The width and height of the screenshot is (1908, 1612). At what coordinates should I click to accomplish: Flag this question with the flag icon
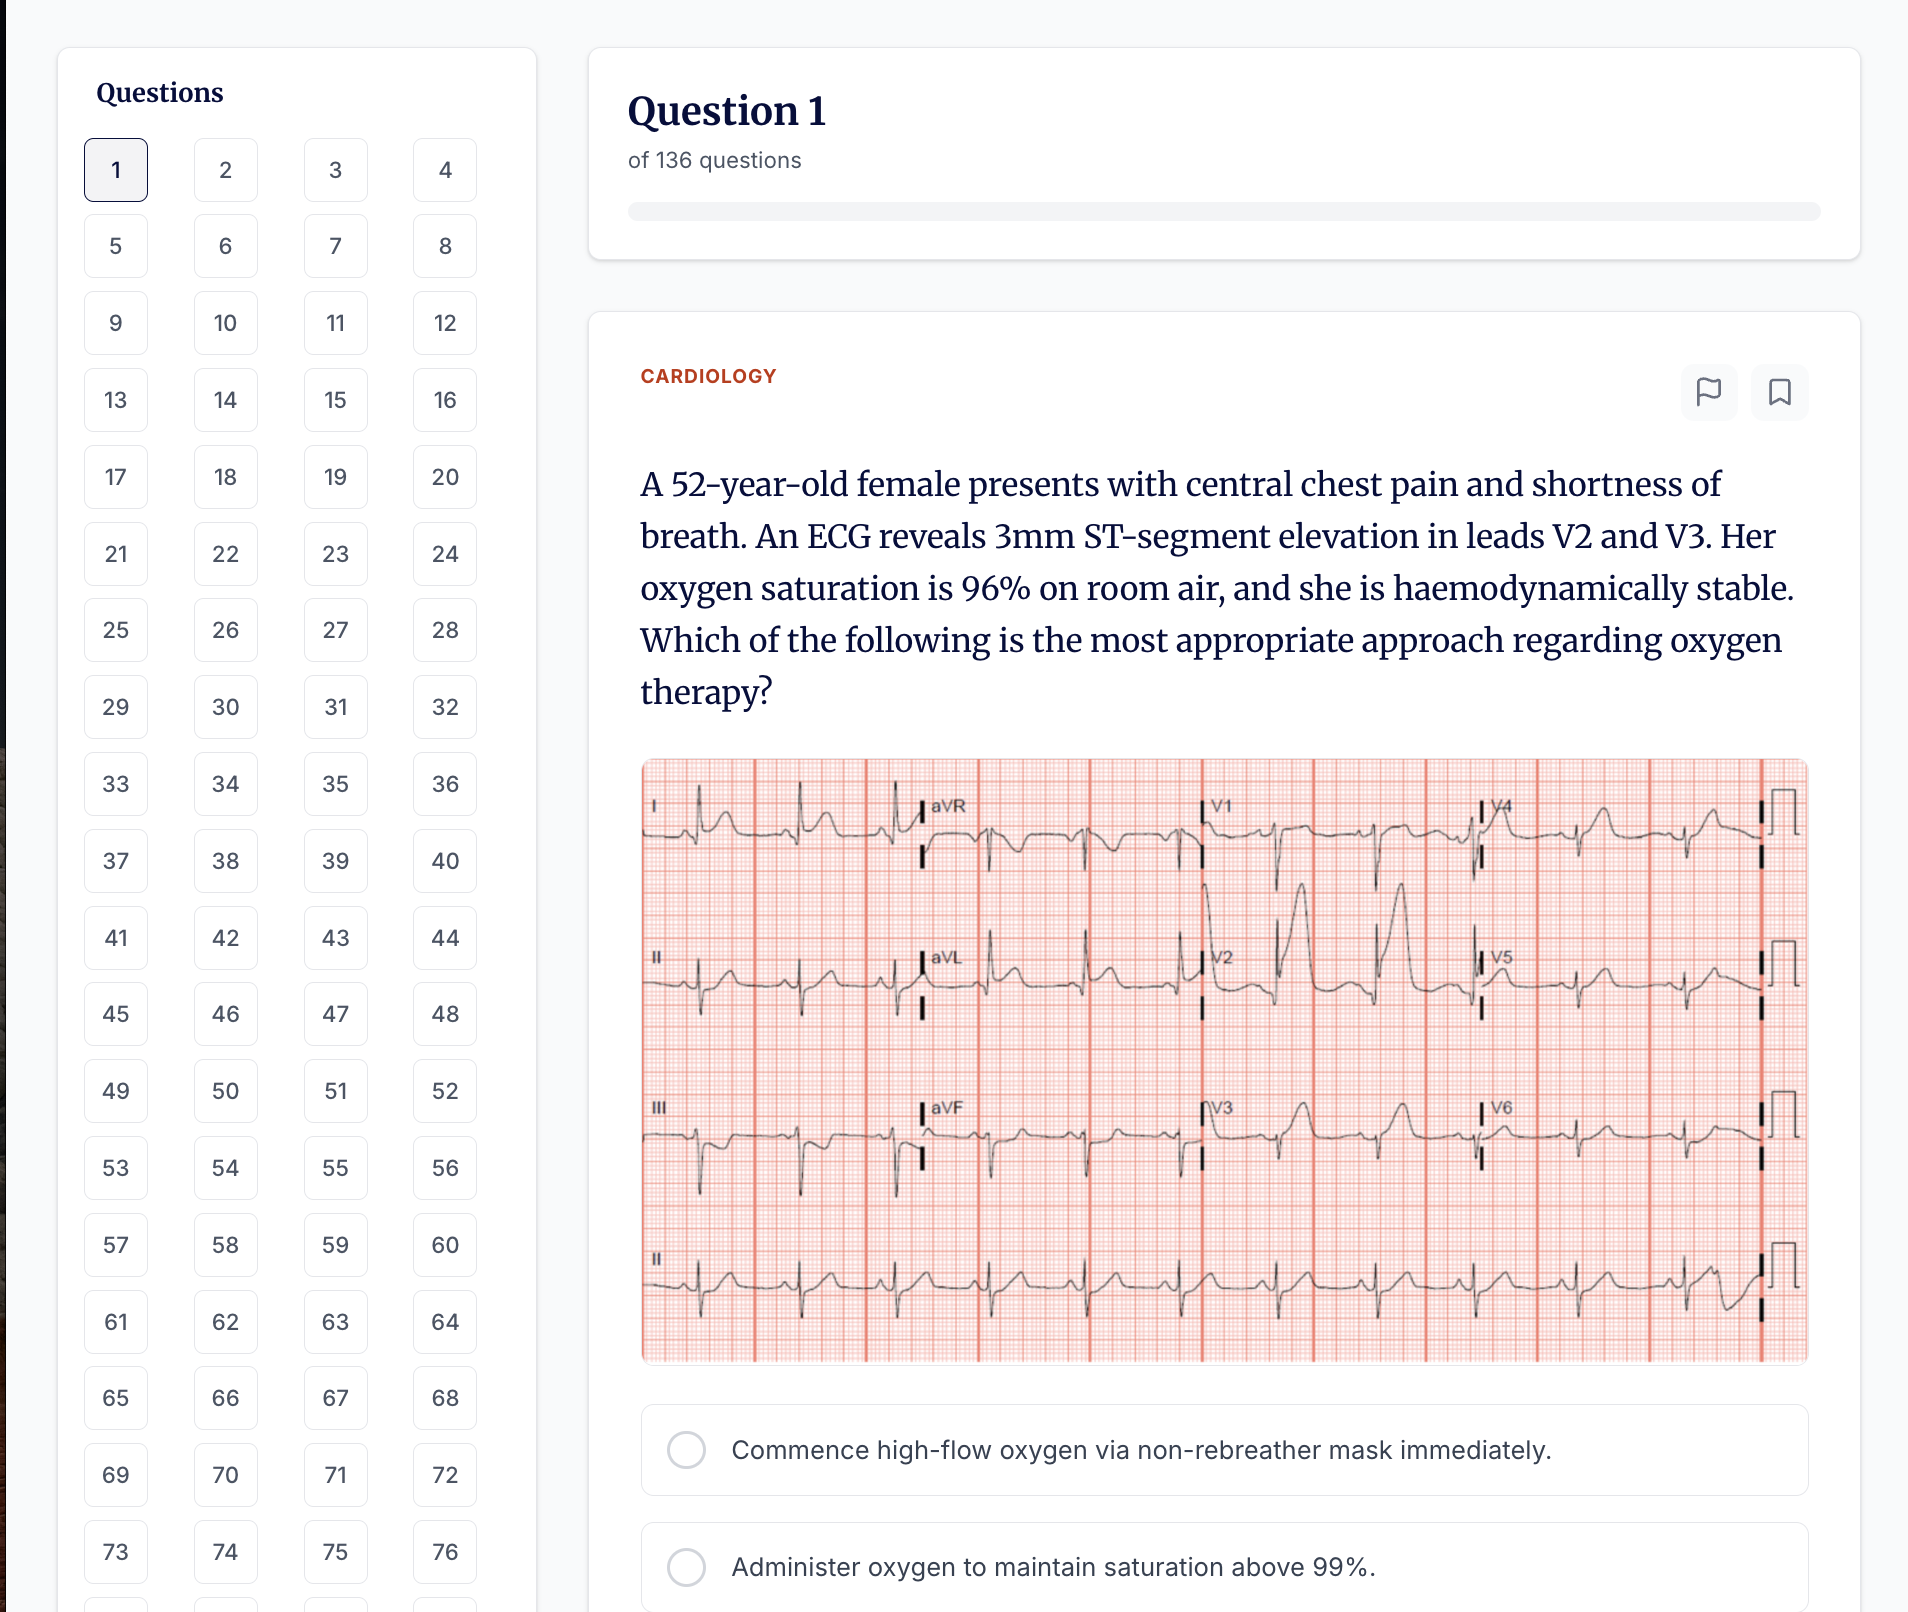1709,392
